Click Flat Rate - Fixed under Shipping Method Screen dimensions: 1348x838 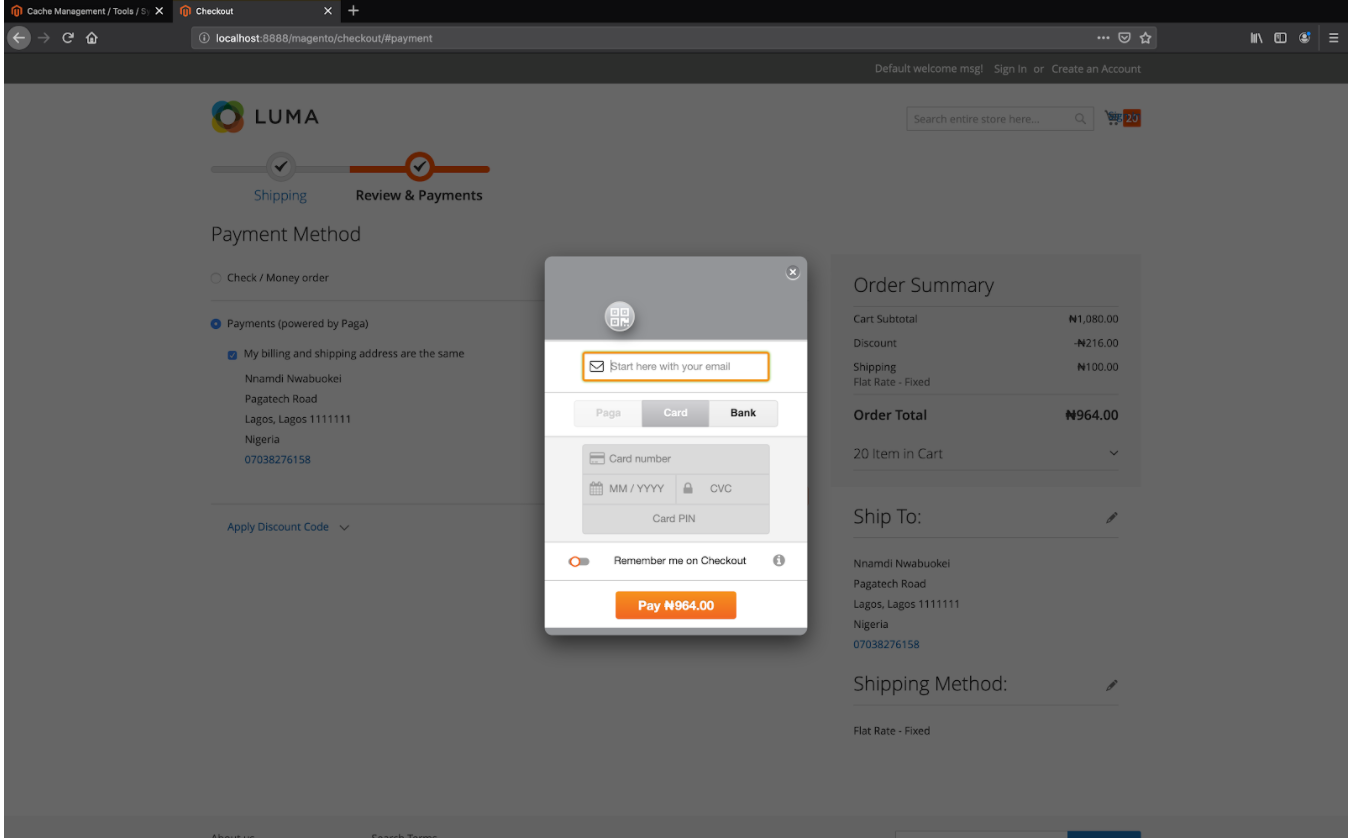pyautogui.click(x=891, y=731)
